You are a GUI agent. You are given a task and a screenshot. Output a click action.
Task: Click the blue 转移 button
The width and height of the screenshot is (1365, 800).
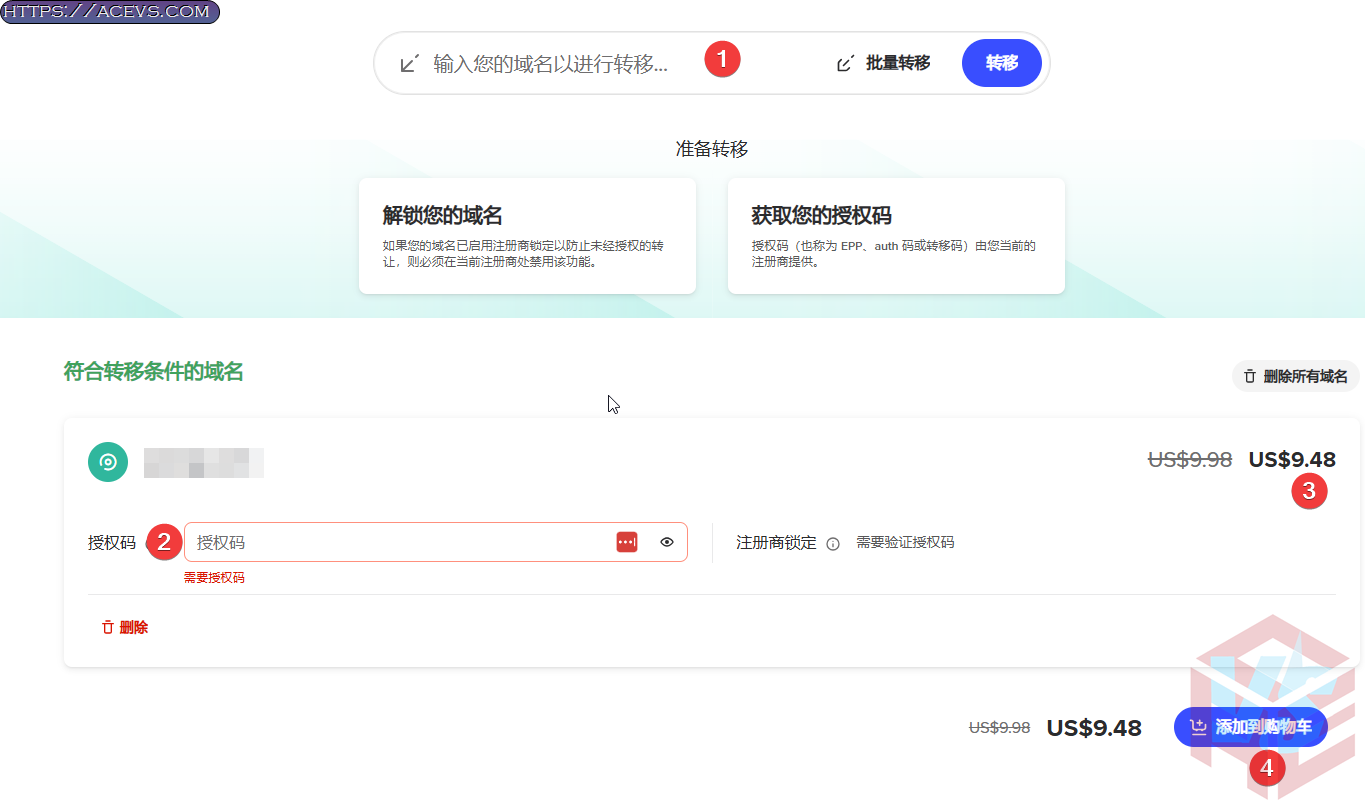[x=1002, y=63]
